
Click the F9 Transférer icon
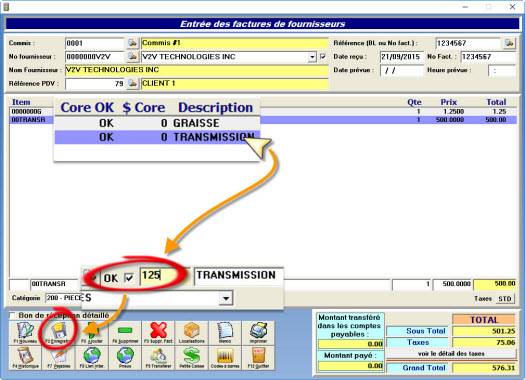point(158,358)
